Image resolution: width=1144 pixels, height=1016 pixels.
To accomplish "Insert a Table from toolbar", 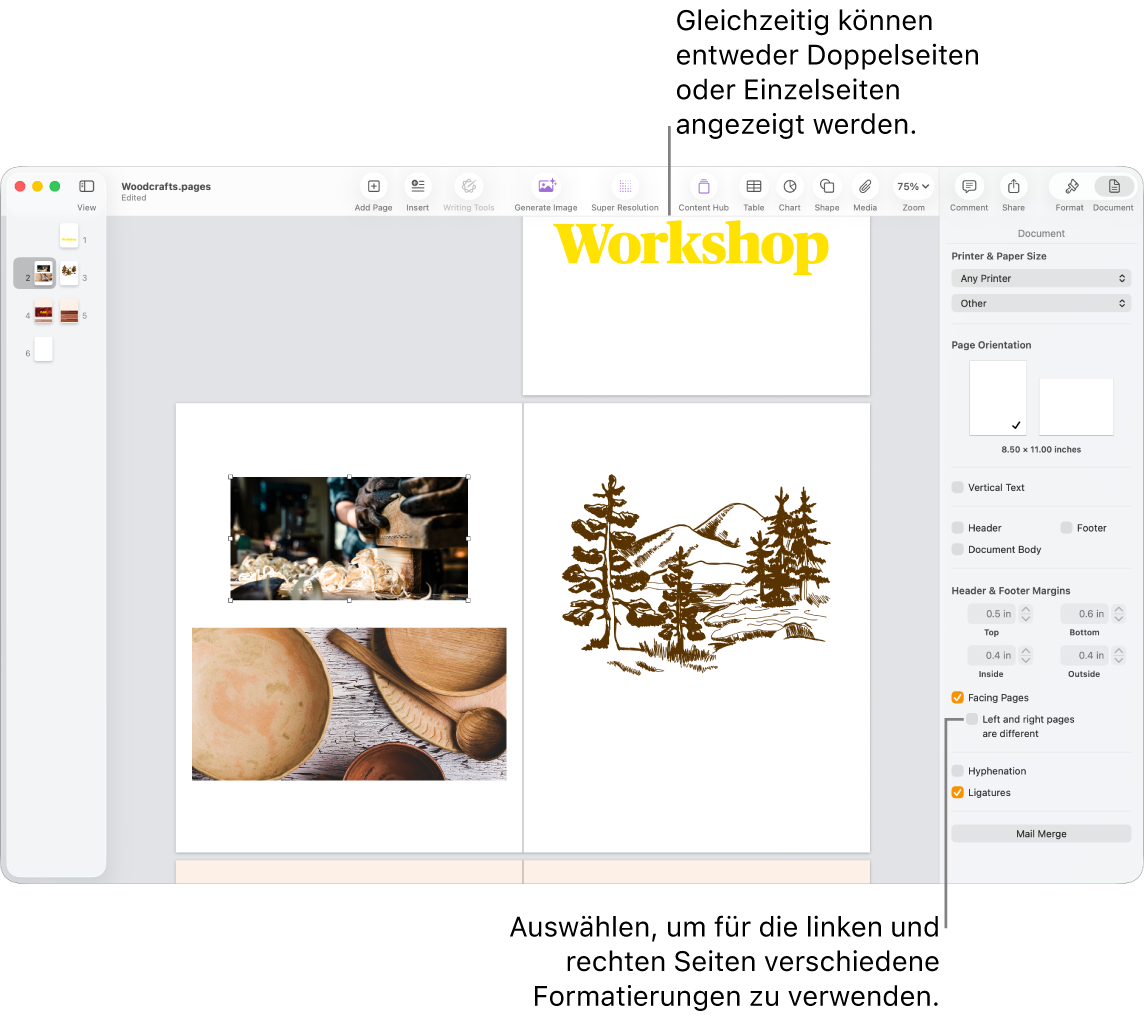I will point(754,187).
